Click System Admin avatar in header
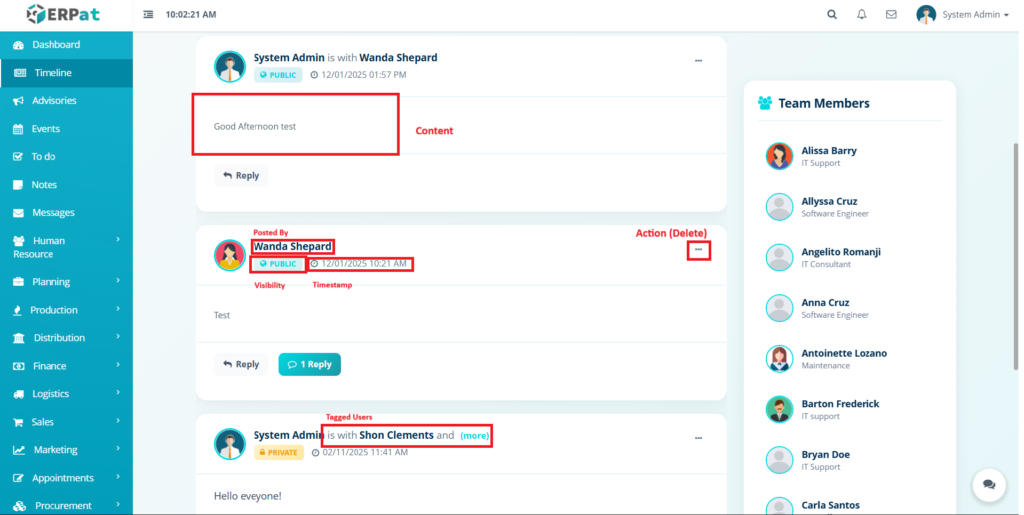This screenshot has height=515, width=1024. (926, 14)
